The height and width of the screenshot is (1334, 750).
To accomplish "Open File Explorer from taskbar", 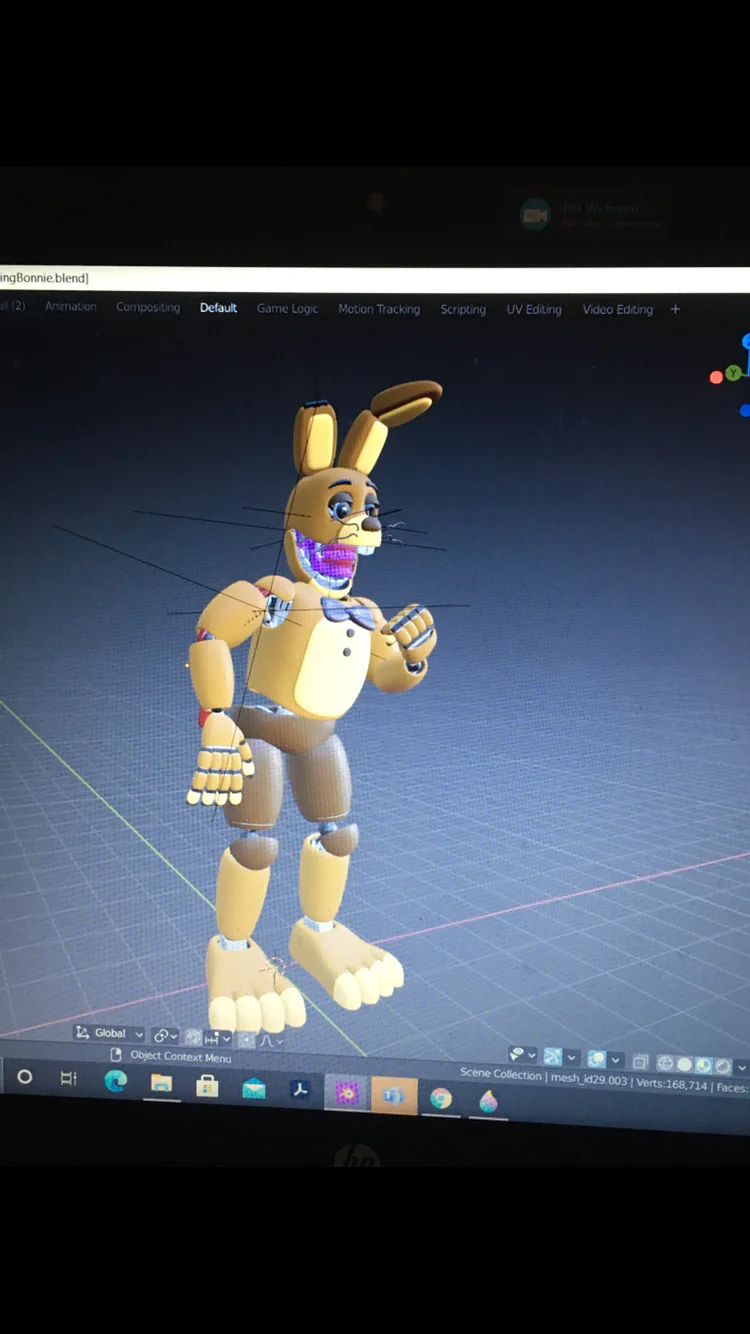I will (x=161, y=1083).
